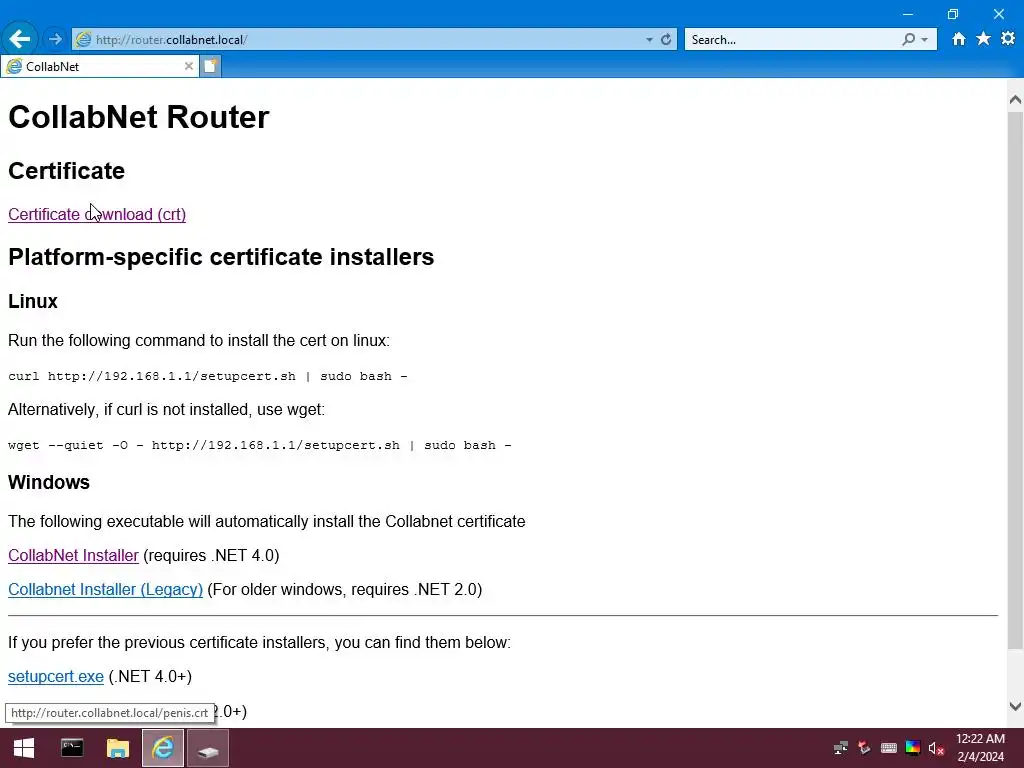The height and width of the screenshot is (768, 1024).
Task: Close the CollabNet tab
Action: point(189,66)
